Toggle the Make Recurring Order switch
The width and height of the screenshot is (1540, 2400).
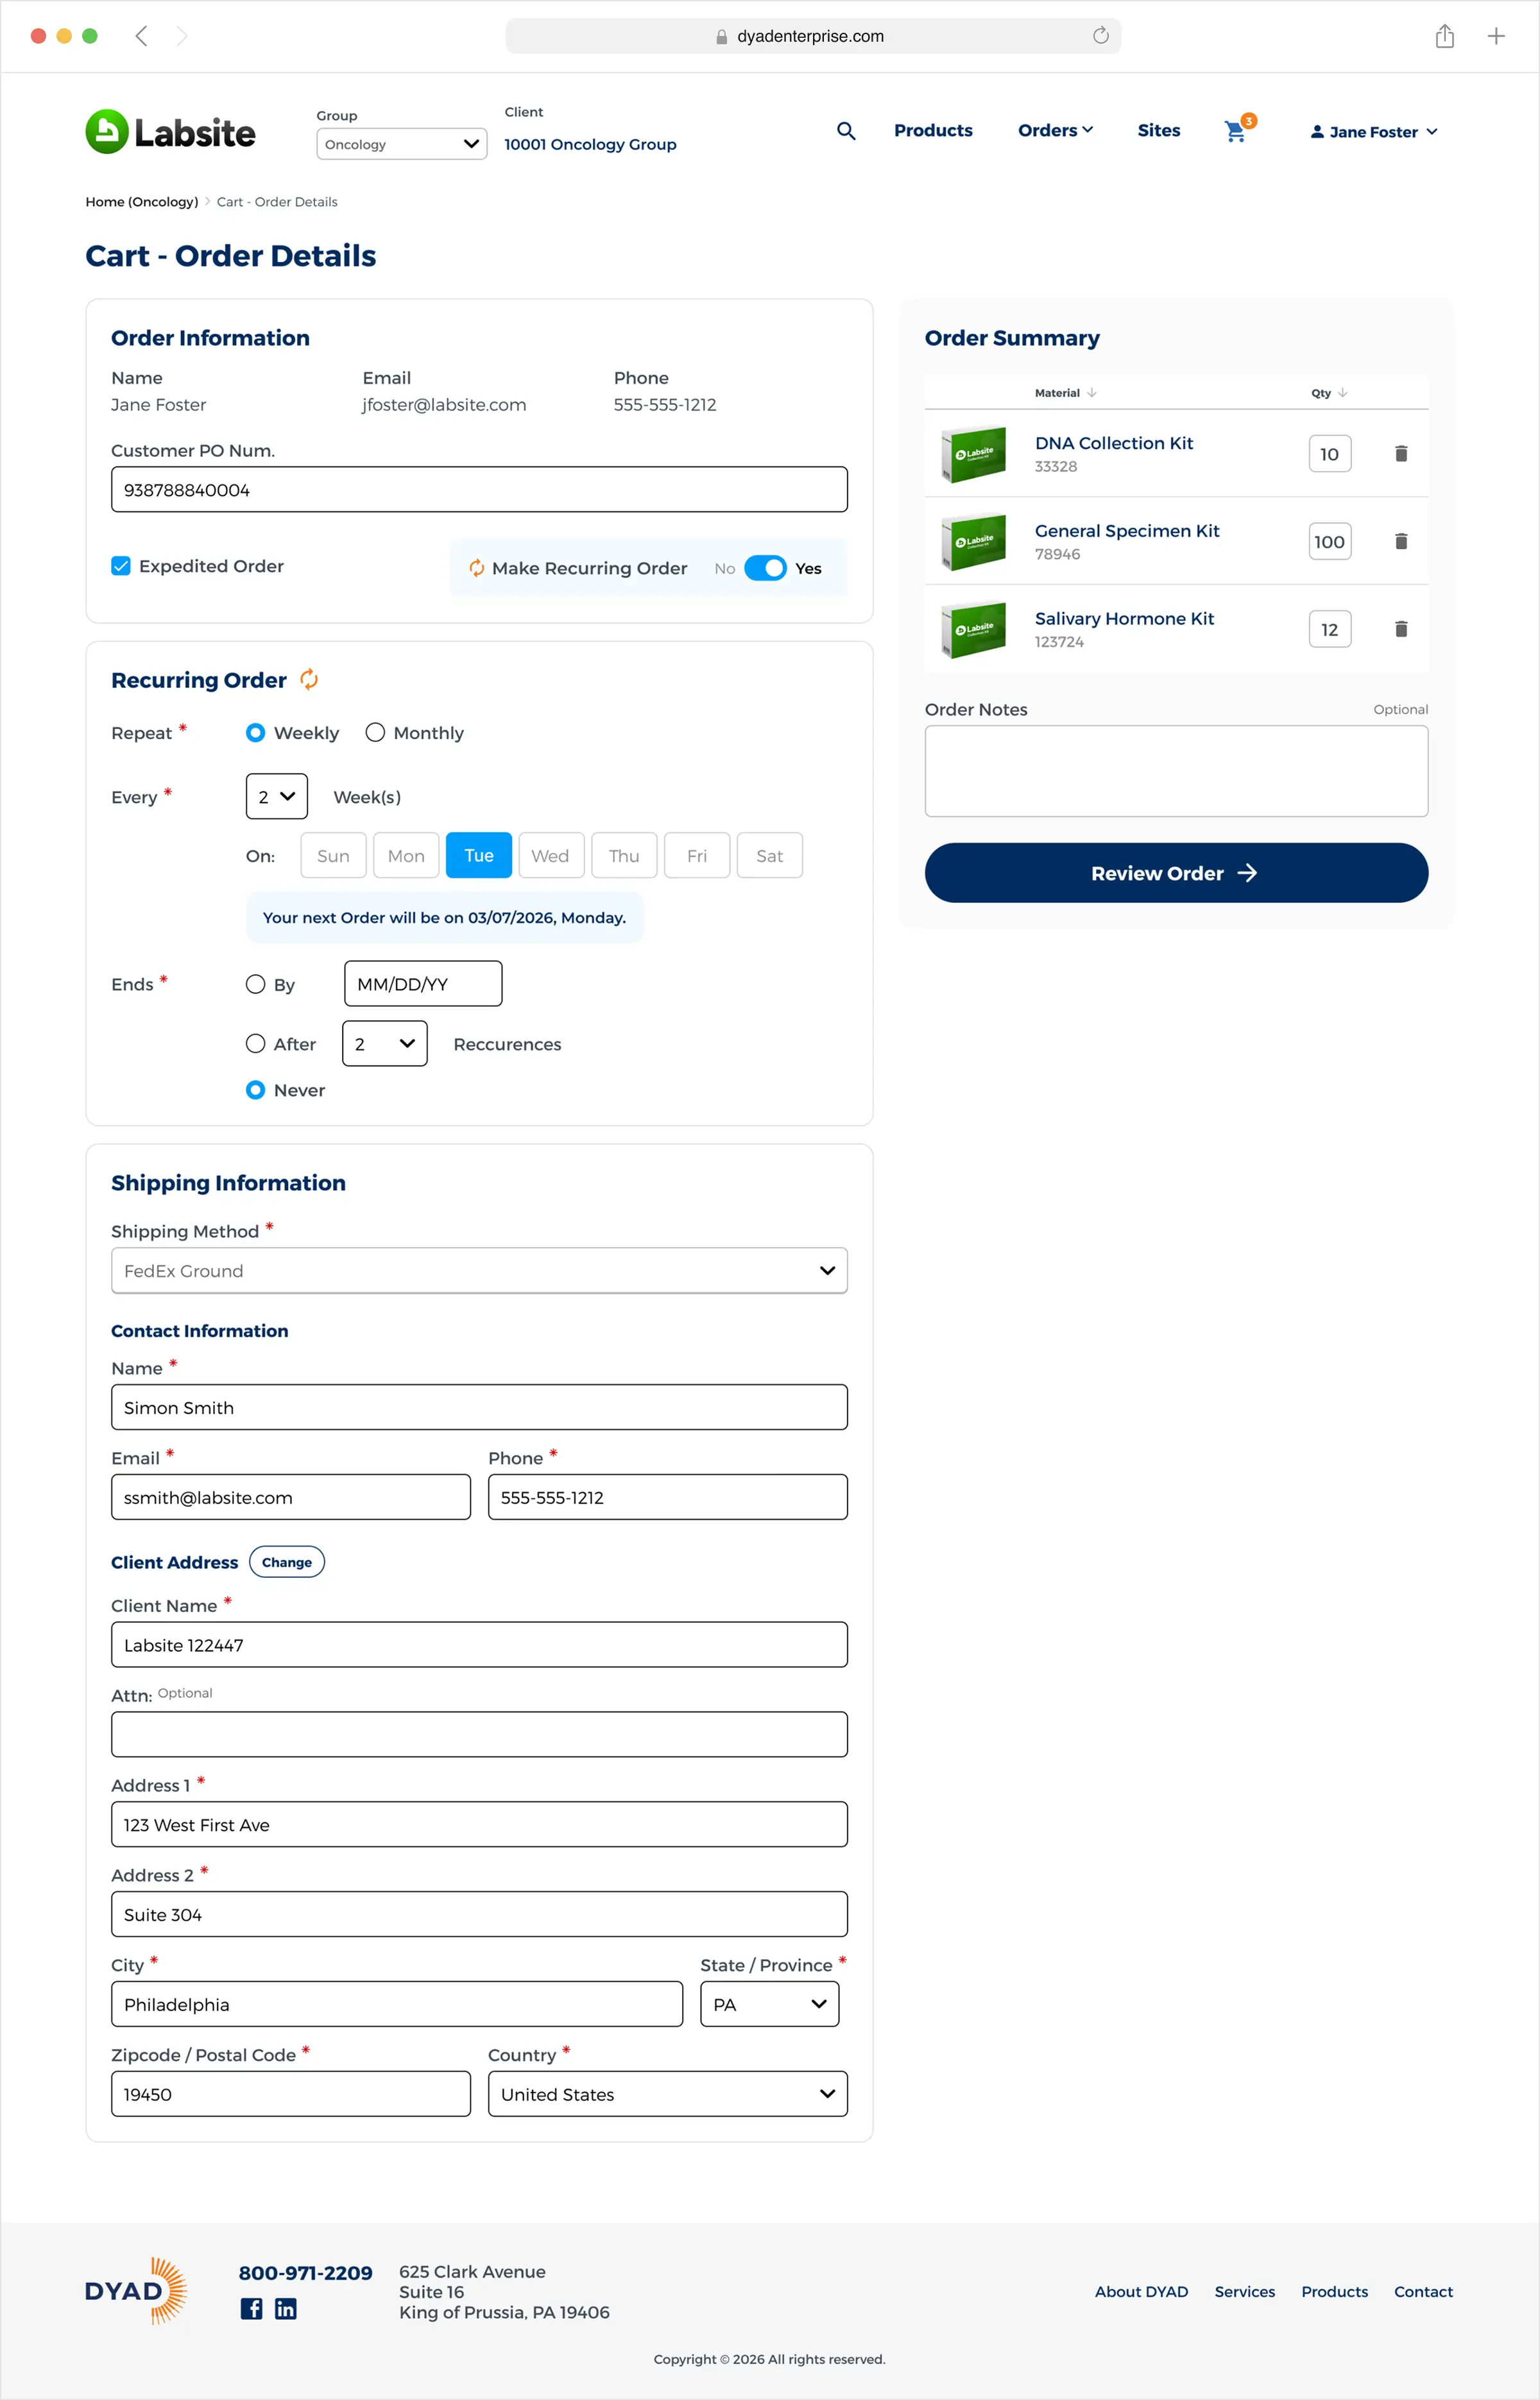click(x=765, y=568)
